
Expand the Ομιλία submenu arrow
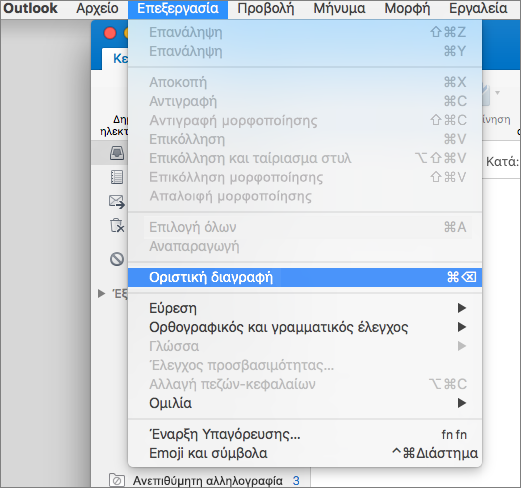(x=462, y=403)
